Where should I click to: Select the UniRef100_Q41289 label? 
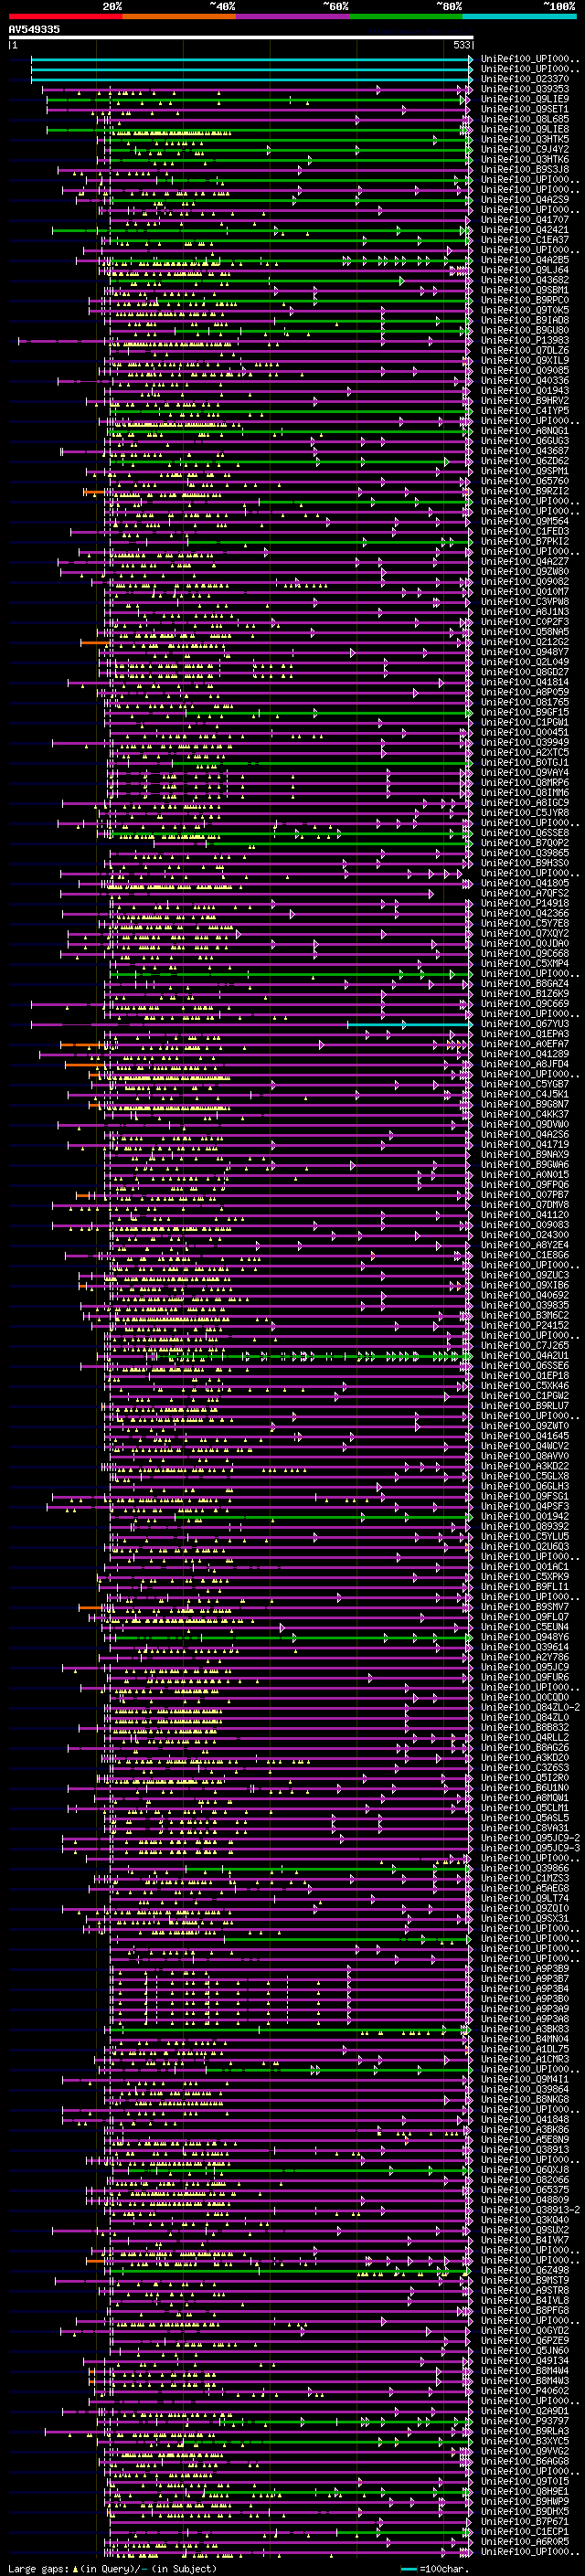pyautogui.click(x=525, y=1054)
